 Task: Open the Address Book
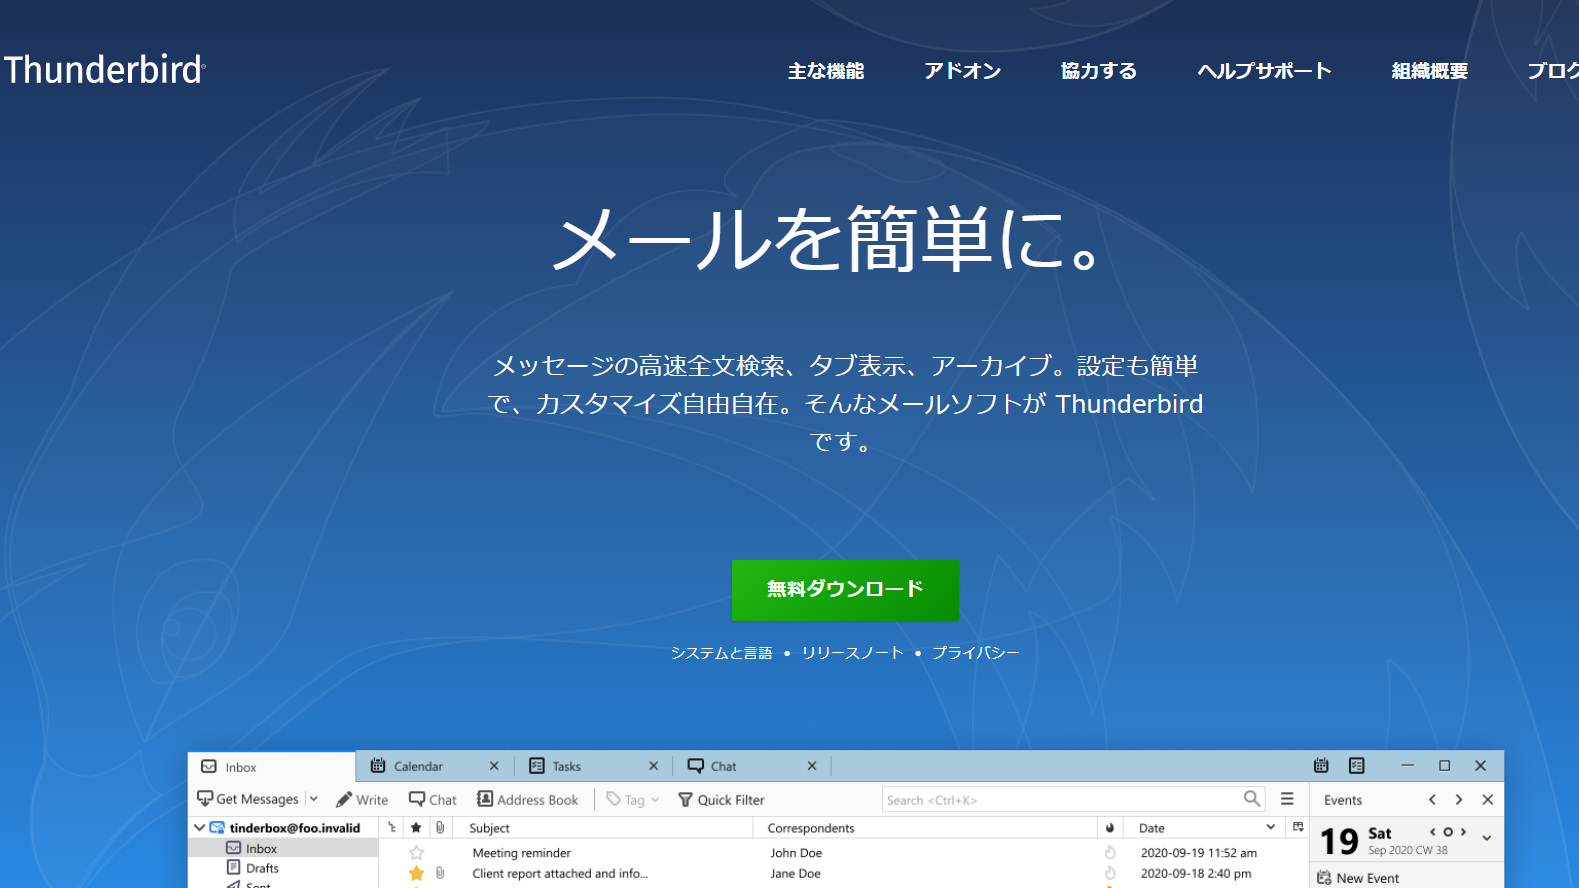coord(528,800)
